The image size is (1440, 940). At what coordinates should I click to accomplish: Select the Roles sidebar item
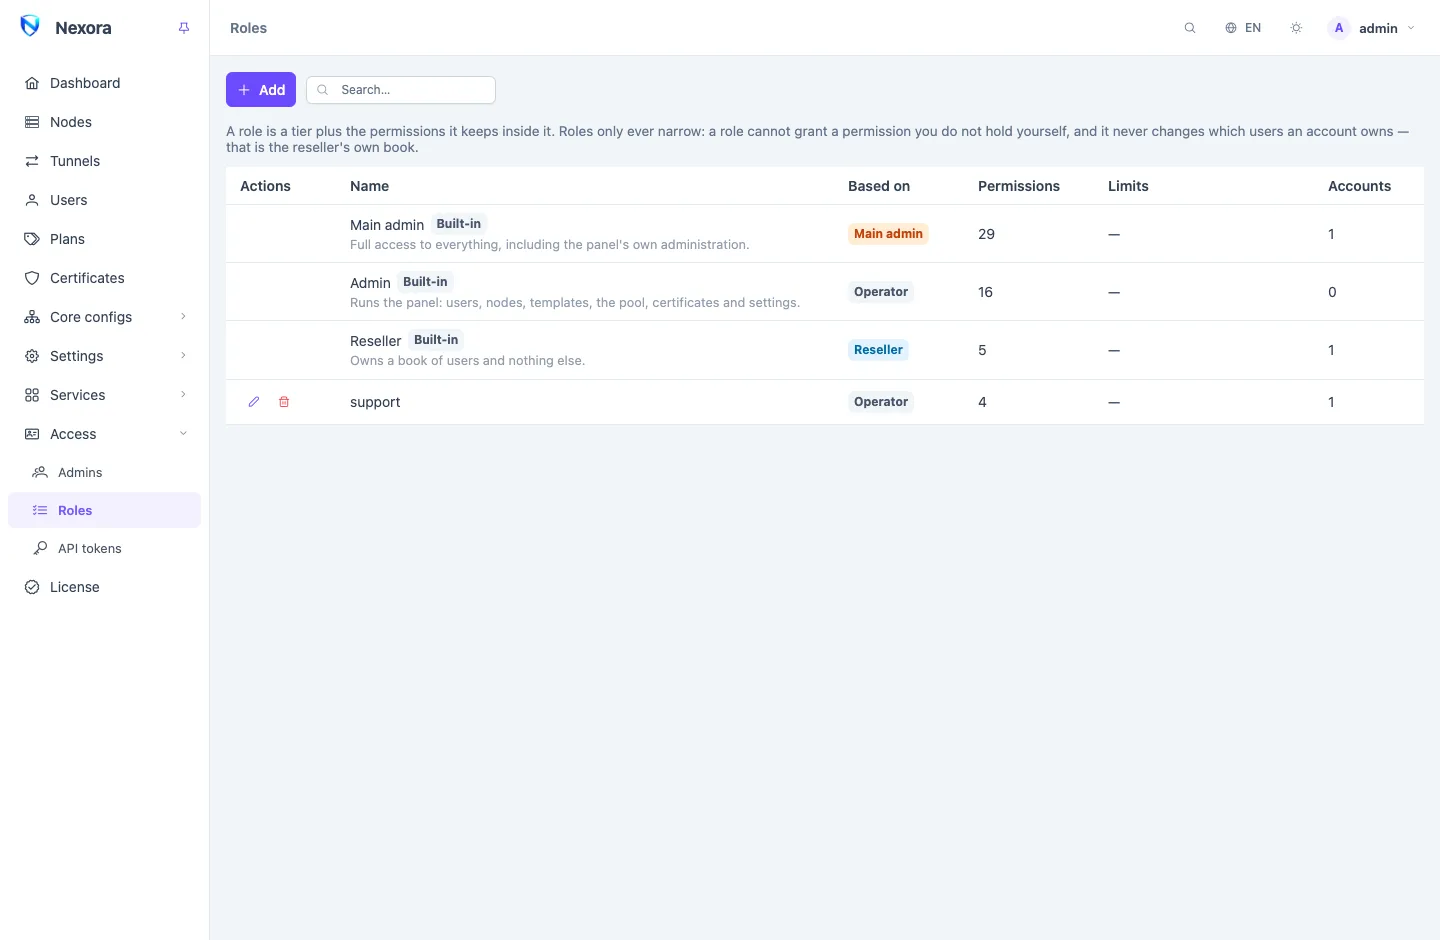pos(104,510)
